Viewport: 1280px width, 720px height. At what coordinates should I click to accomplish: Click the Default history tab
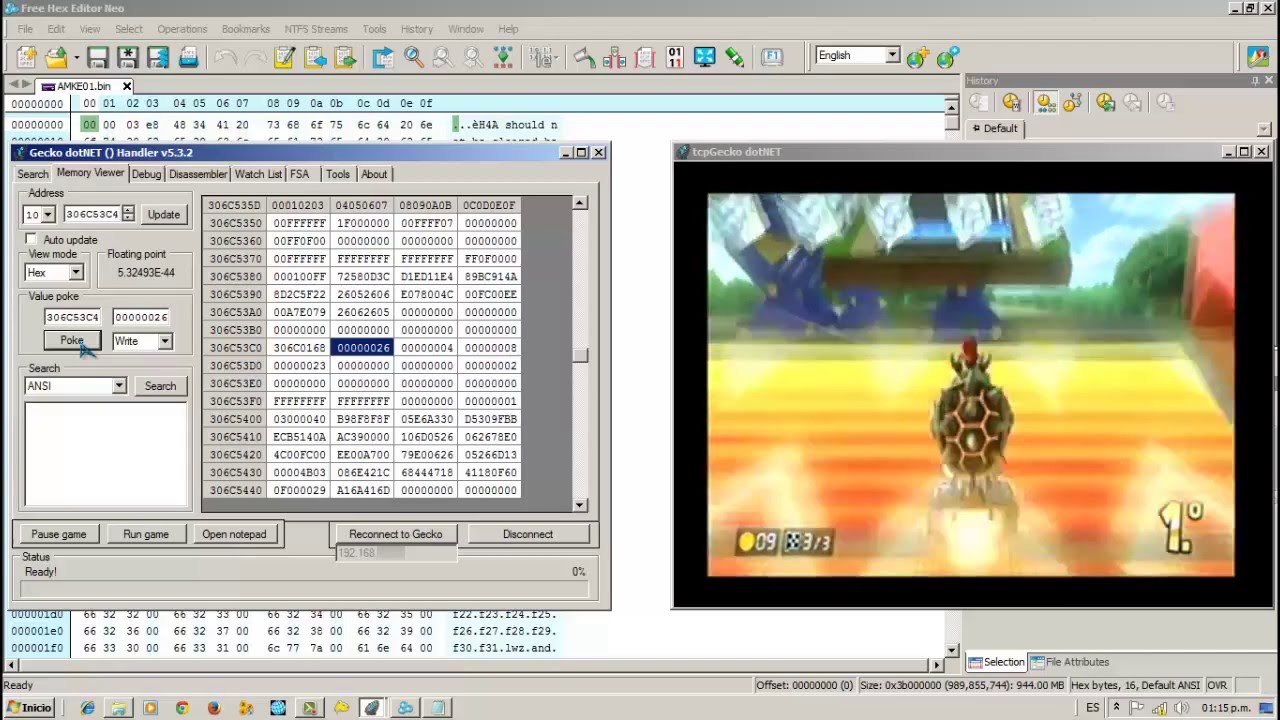point(994,128)
